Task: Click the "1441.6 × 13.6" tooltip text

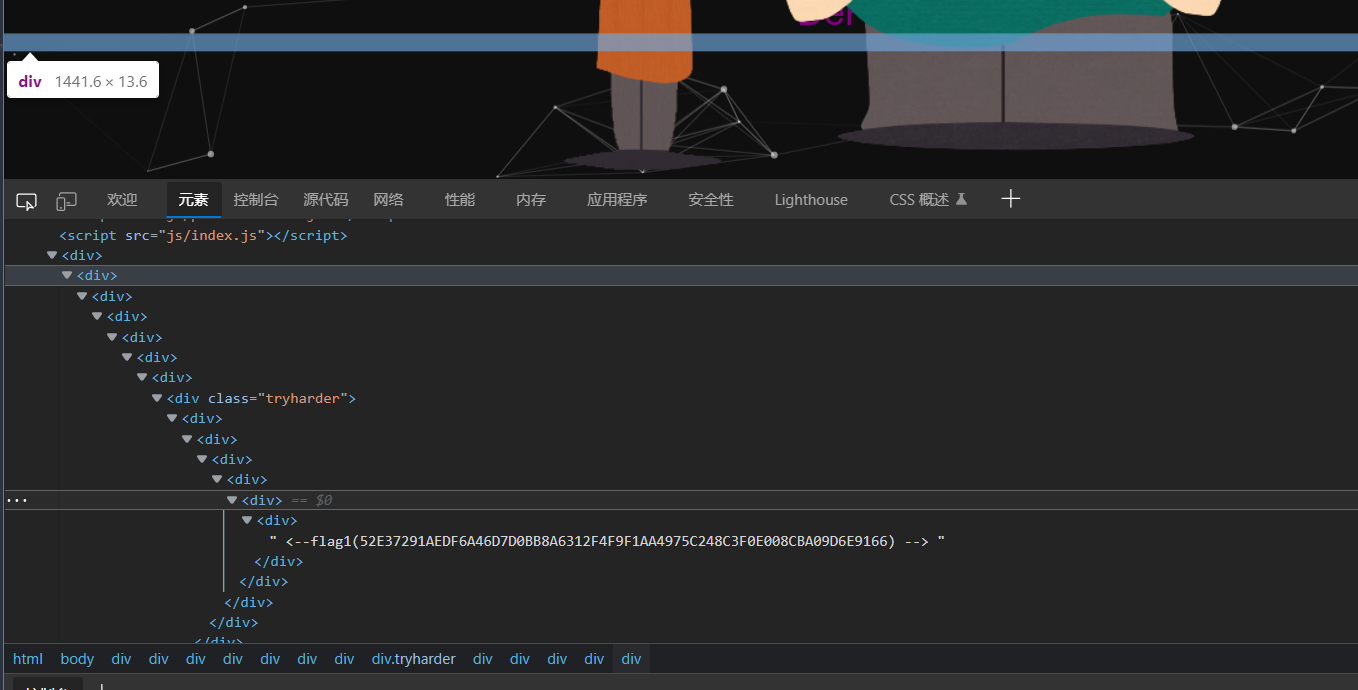Action: [x=101, y=81]
